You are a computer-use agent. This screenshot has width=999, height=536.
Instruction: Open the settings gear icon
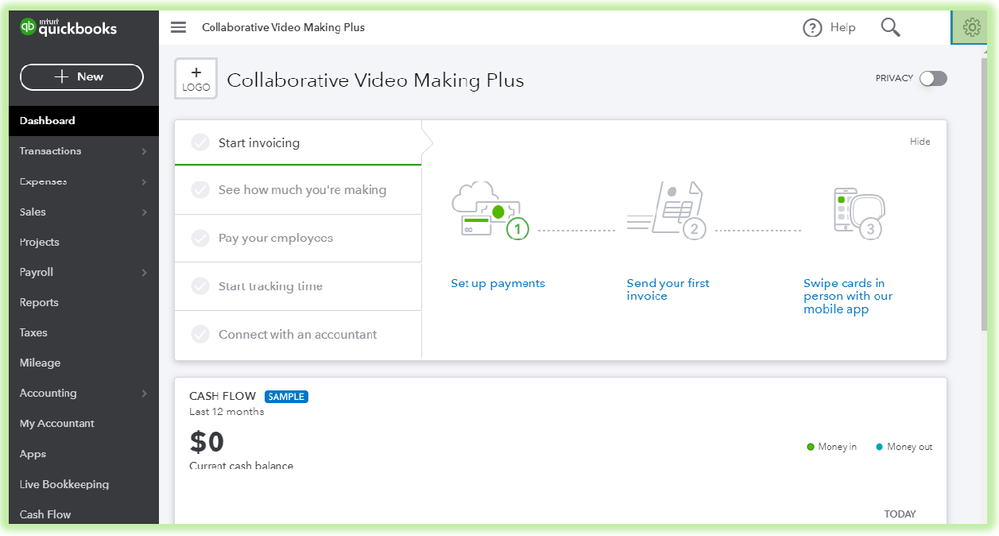(971, 27)
